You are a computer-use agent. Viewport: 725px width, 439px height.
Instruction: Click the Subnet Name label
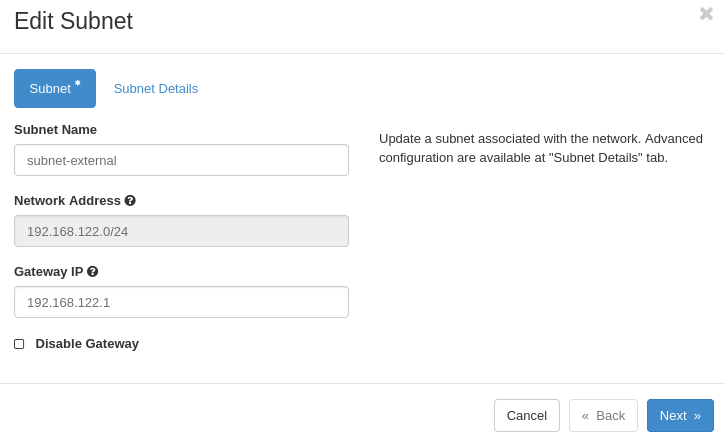pos(55,130)
